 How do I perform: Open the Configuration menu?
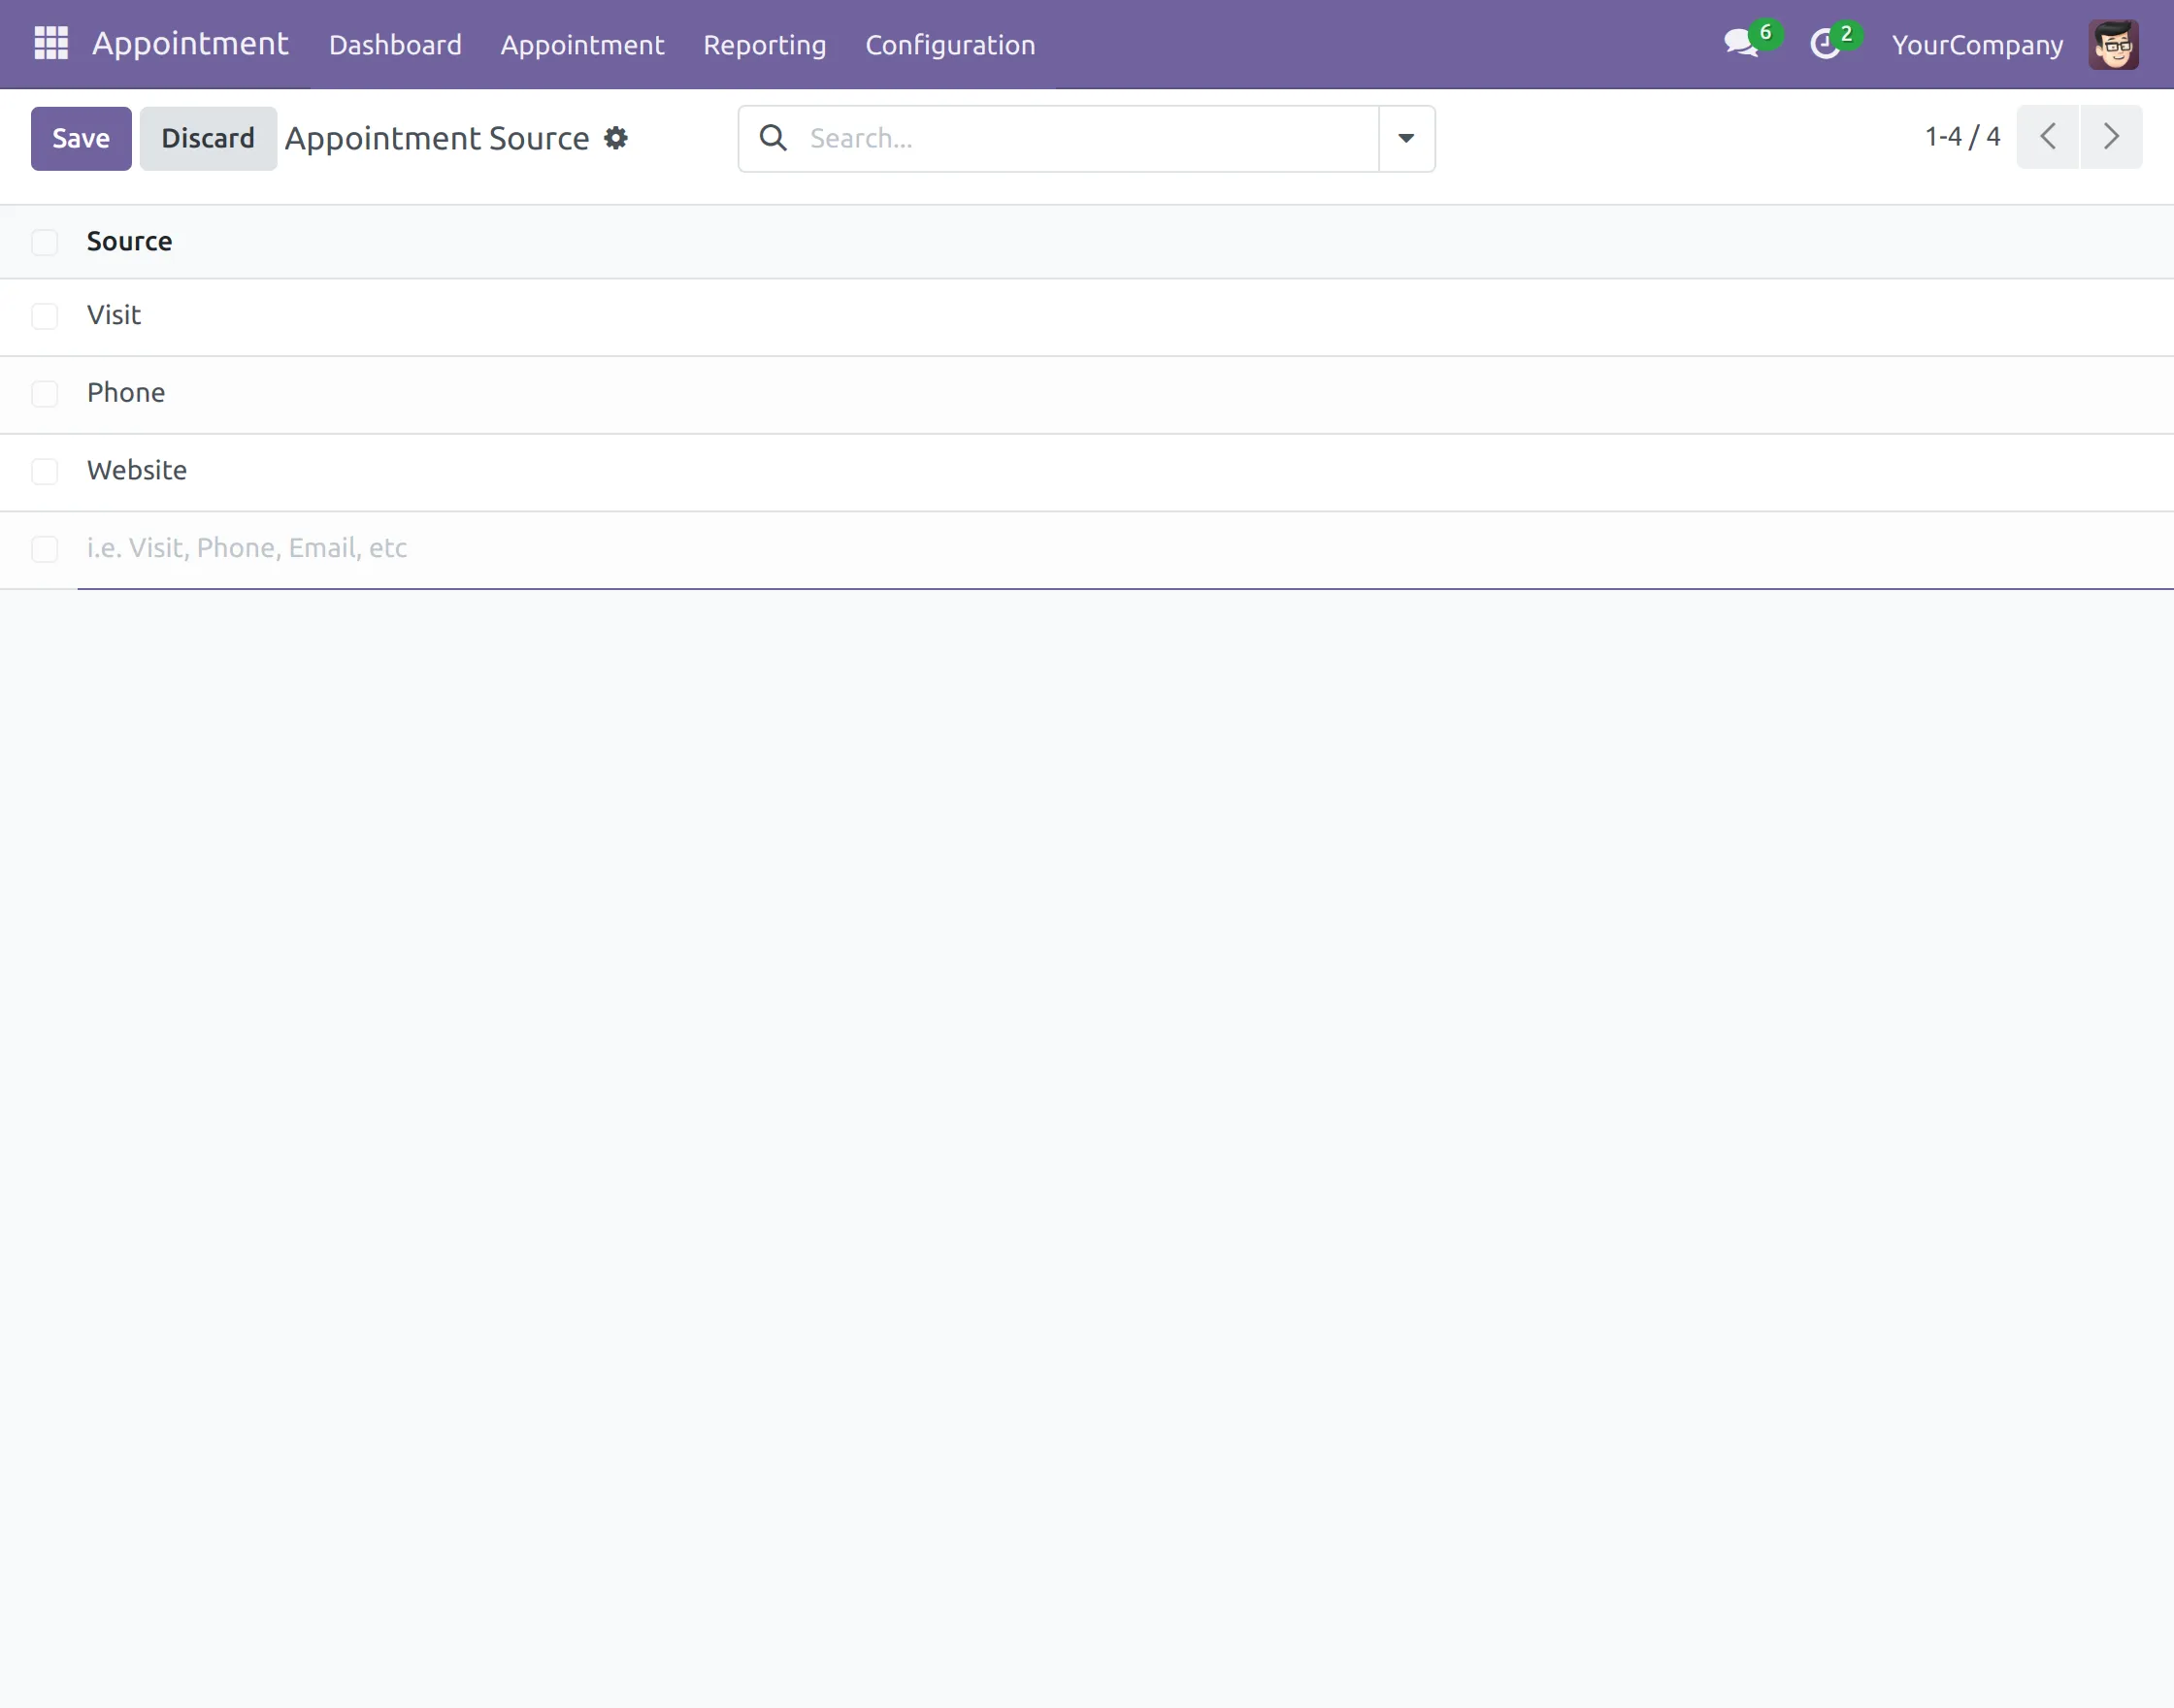950,45
